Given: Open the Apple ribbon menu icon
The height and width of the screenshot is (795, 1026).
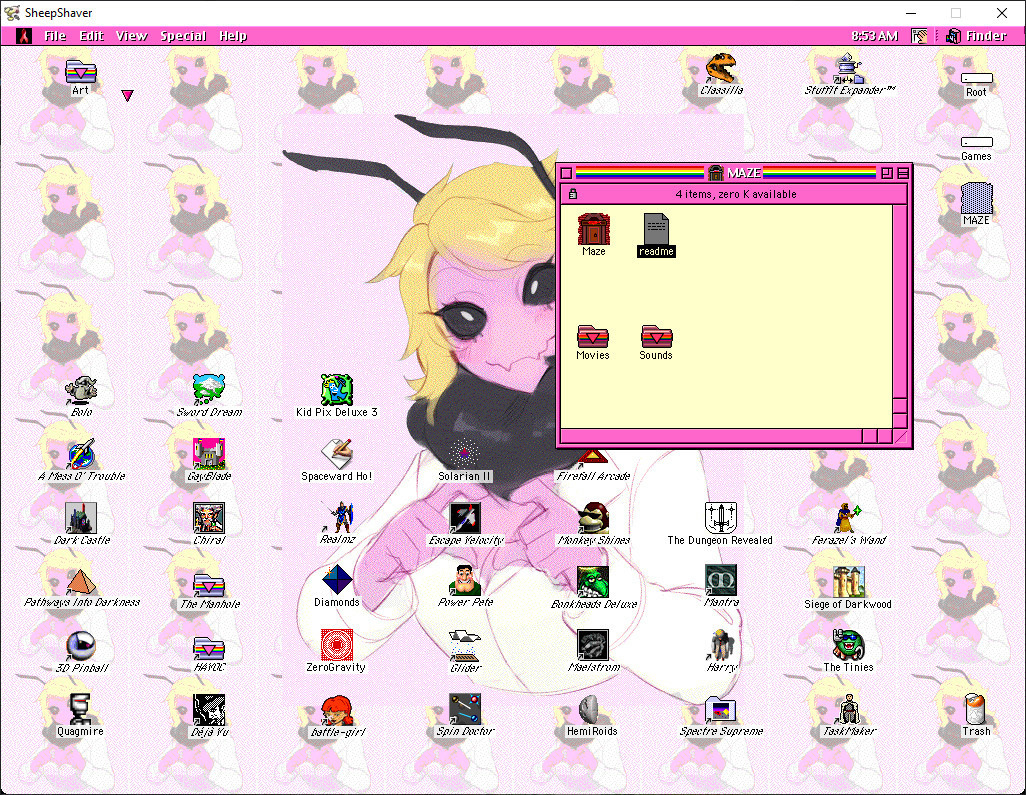Looking at the screenshot, I should (24, 36).
